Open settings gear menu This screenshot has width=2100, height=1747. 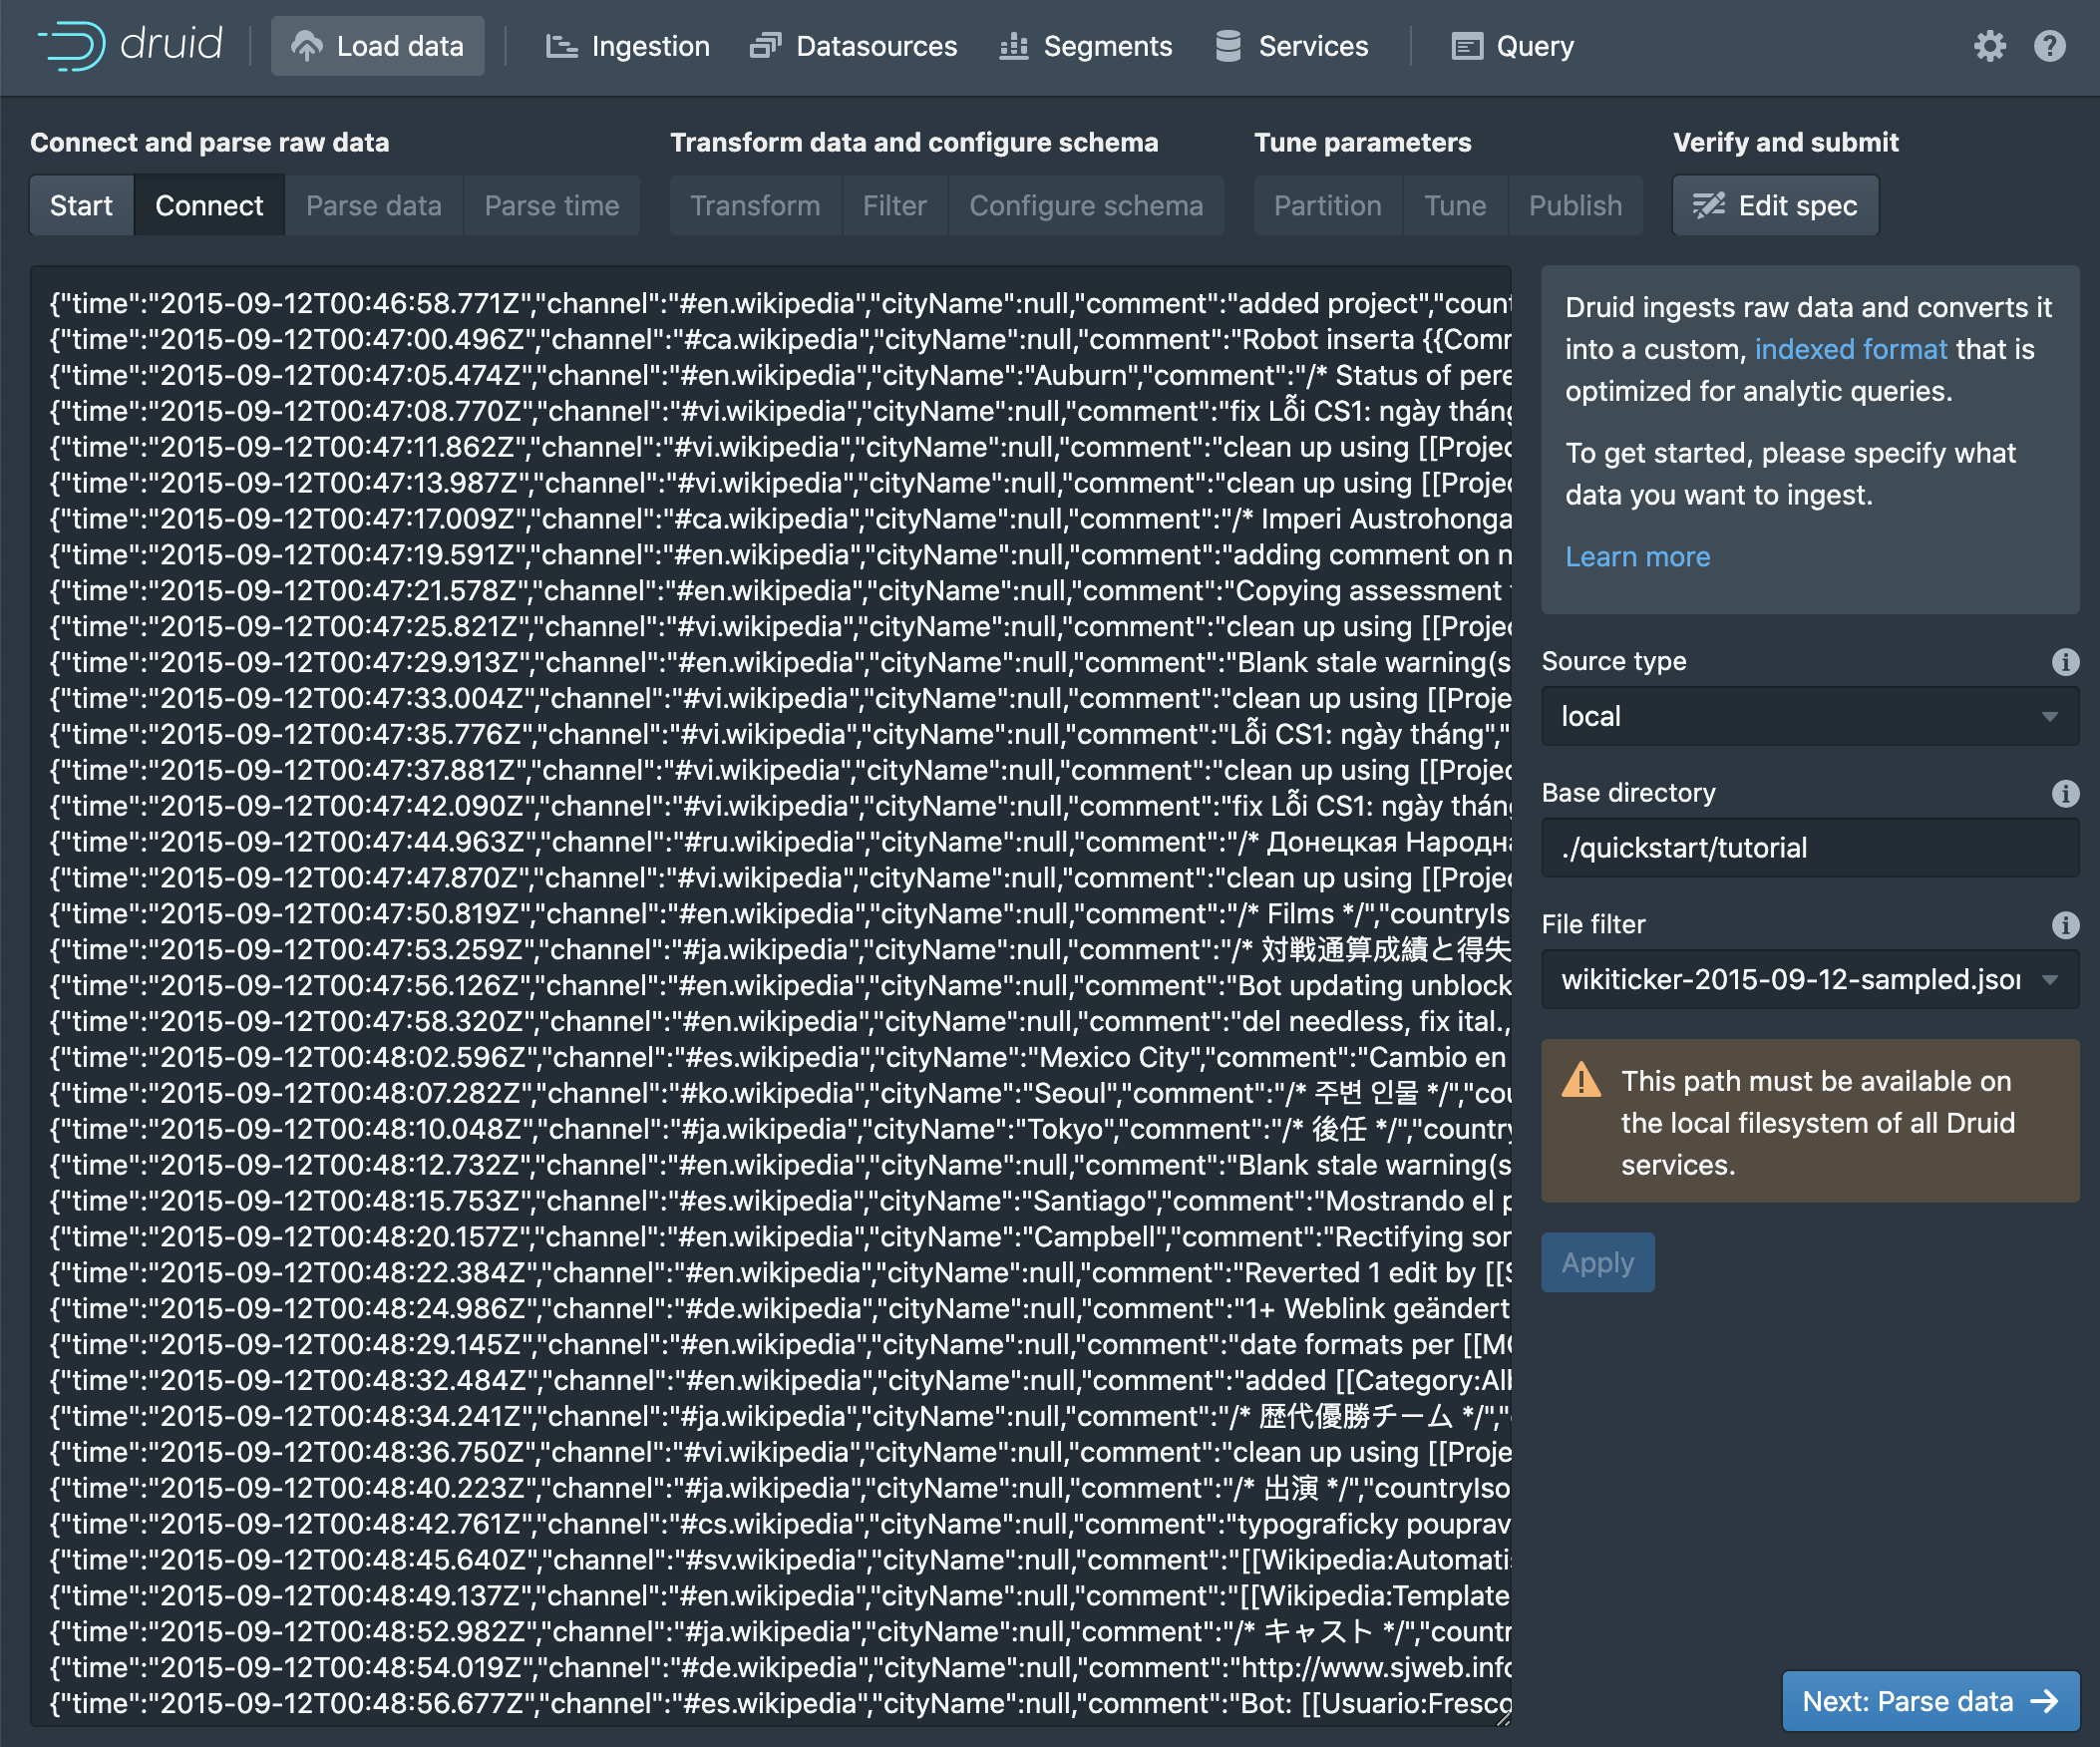[x=1989, y=46]
